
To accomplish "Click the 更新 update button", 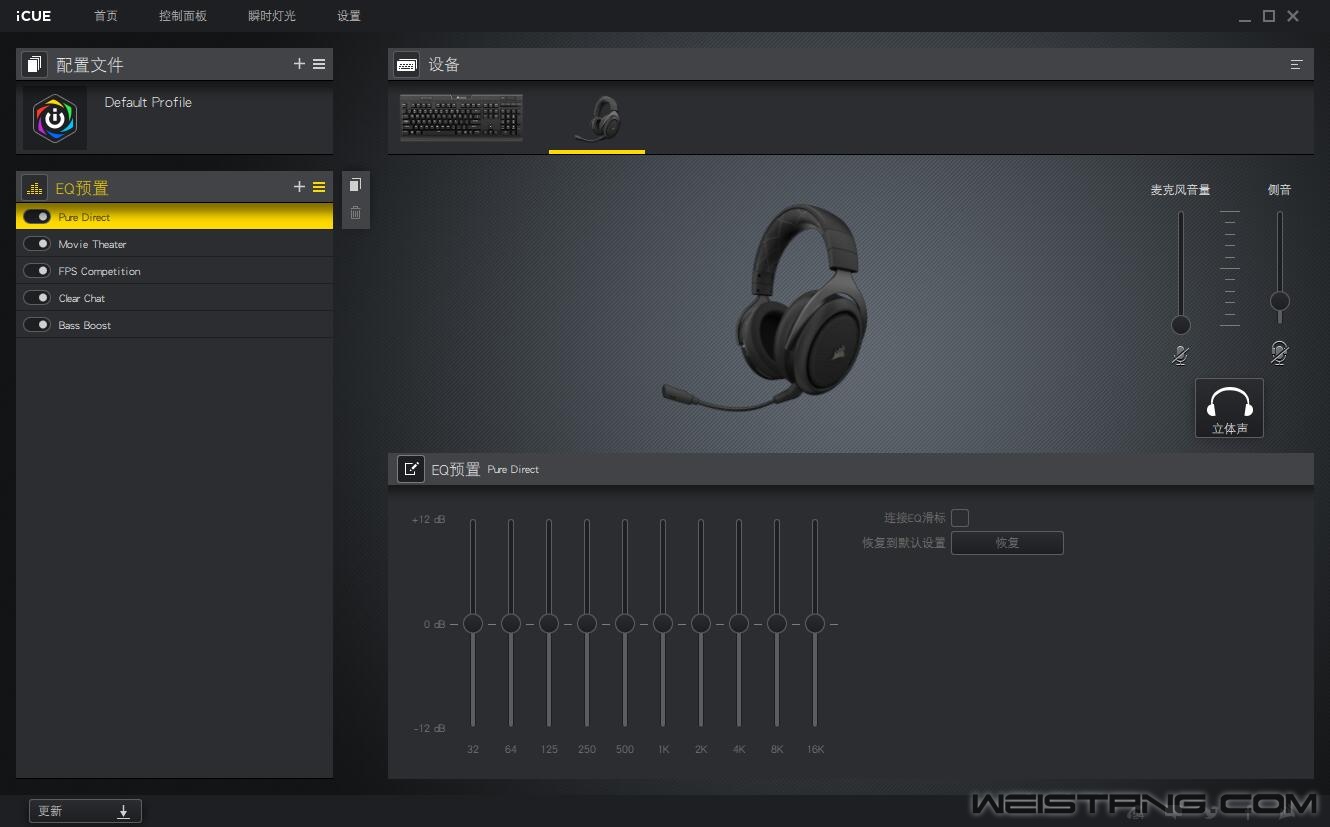I will pyautogui.click(x=85, y=811).
